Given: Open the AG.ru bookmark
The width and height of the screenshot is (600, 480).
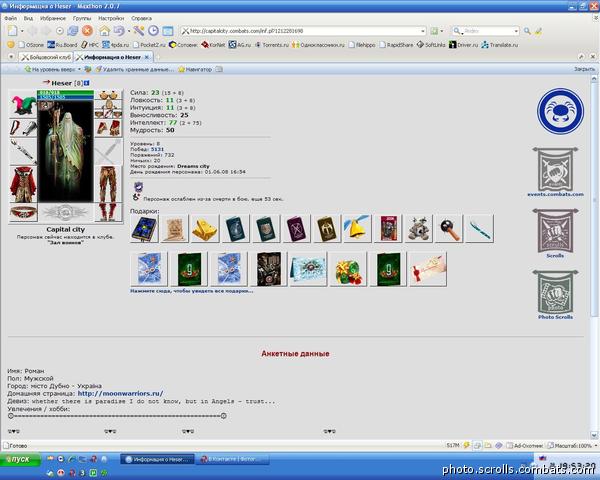Looking at the screenshot, I should tap(240, 45).
